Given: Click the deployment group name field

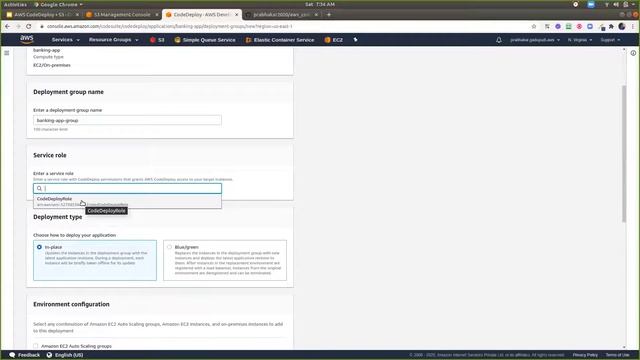Looking at the screenshot, I should pyautogui.click(x=127, y=120).
